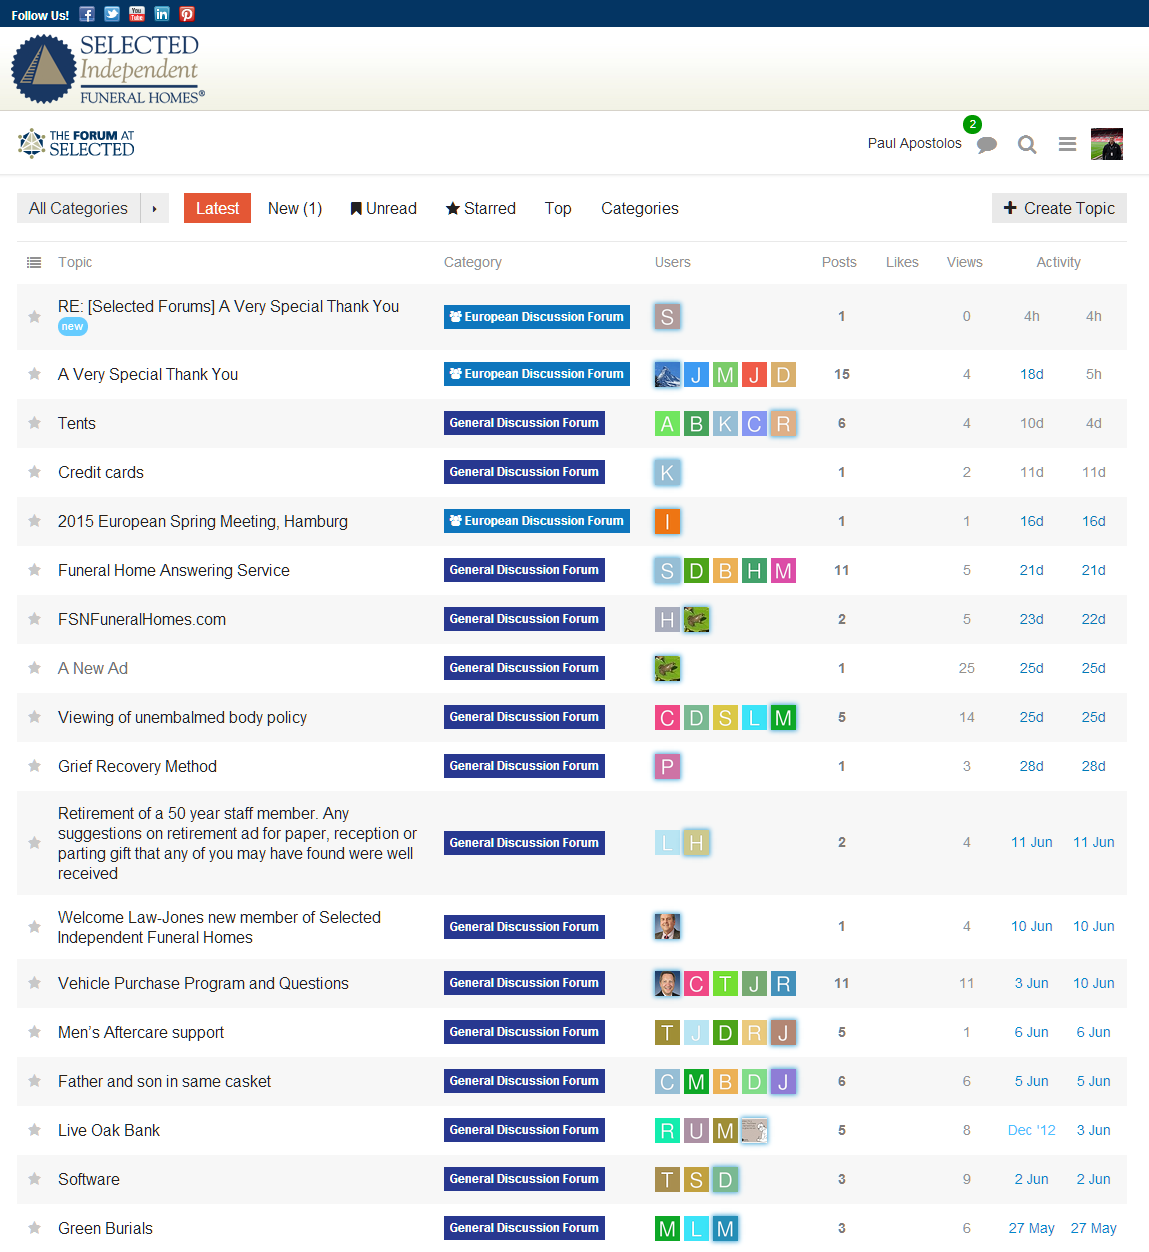
Task: Open the 'Viewing of unembalmed body policy' topic
Action: (x=182, y=717)
